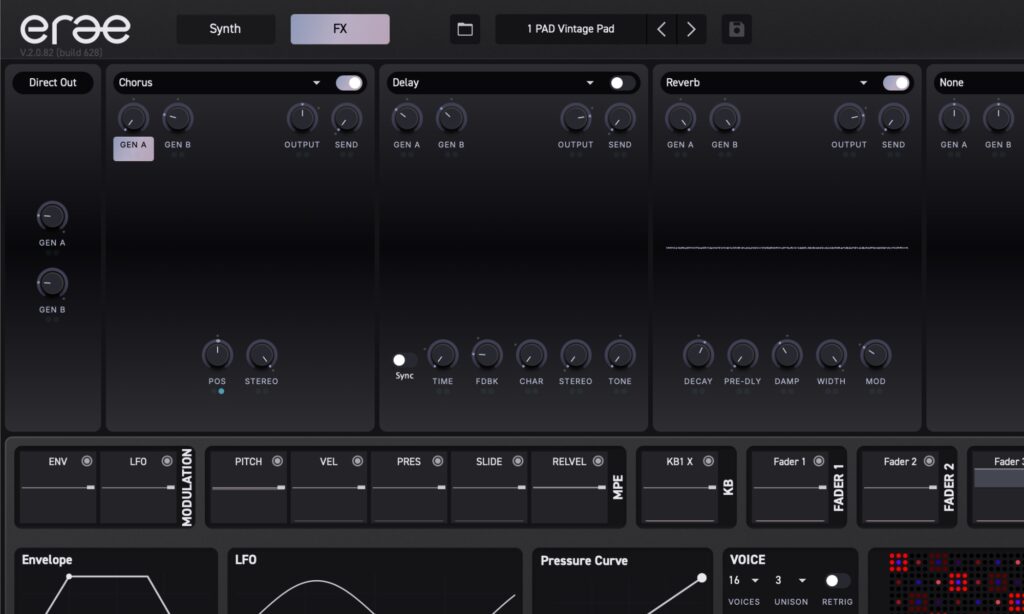Click the VEL modulation amount slider
The width and height of the screenshot is (1024, 614).
pyautogui.click(x=328, y=487)
